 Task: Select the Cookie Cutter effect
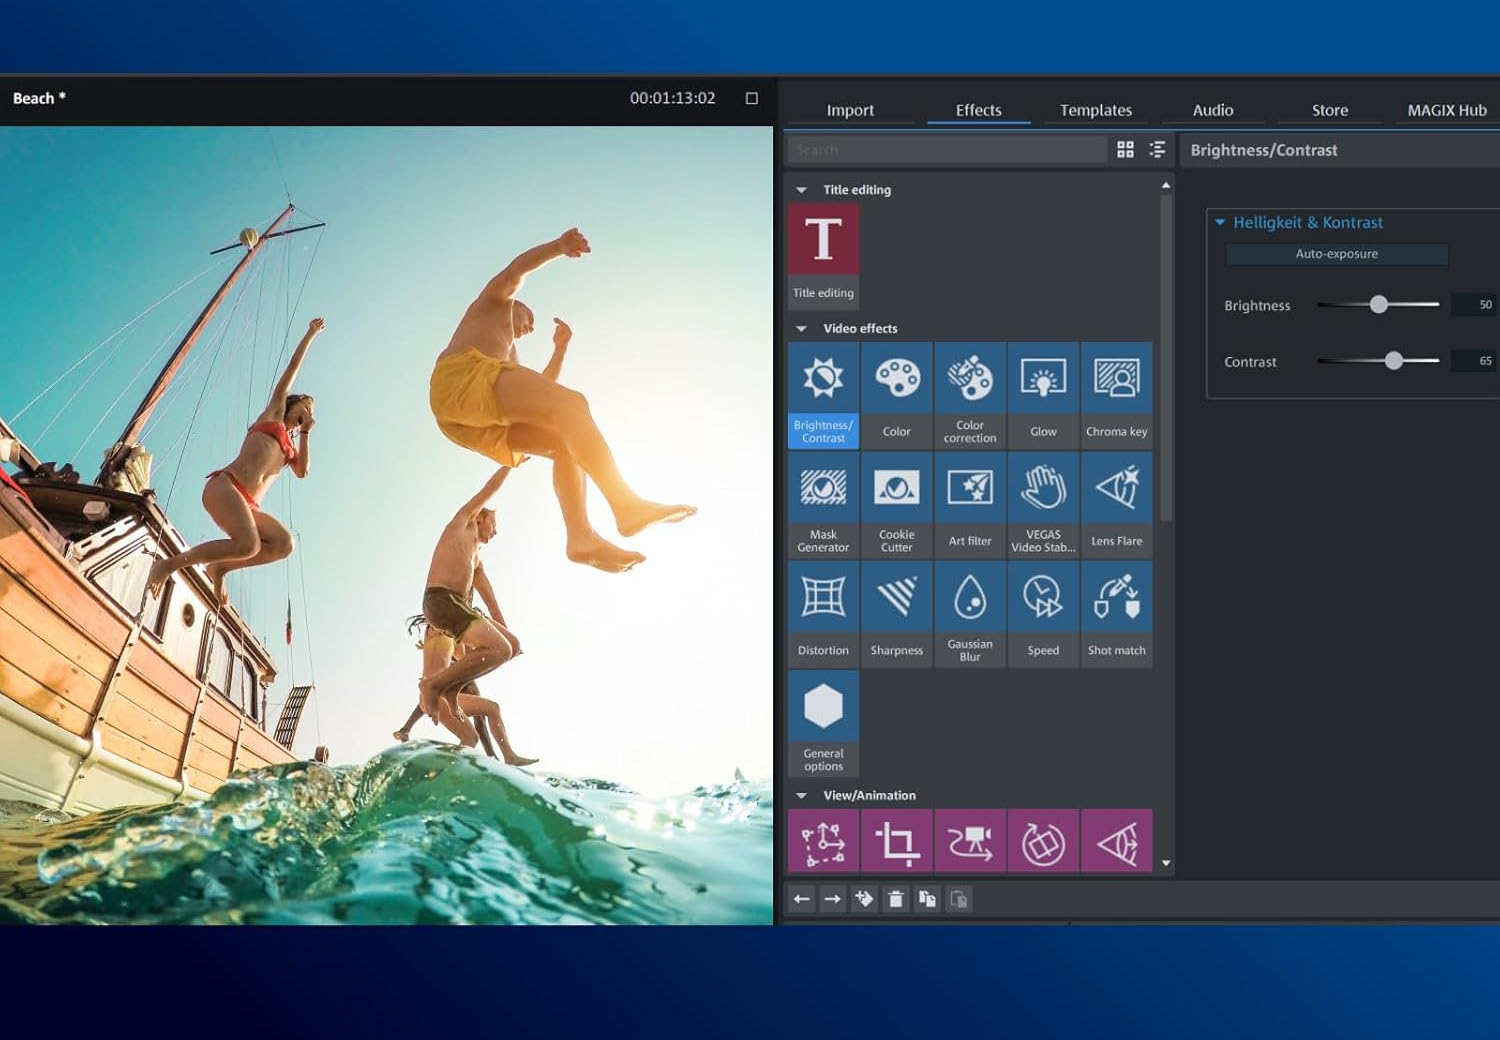(896, 504)
